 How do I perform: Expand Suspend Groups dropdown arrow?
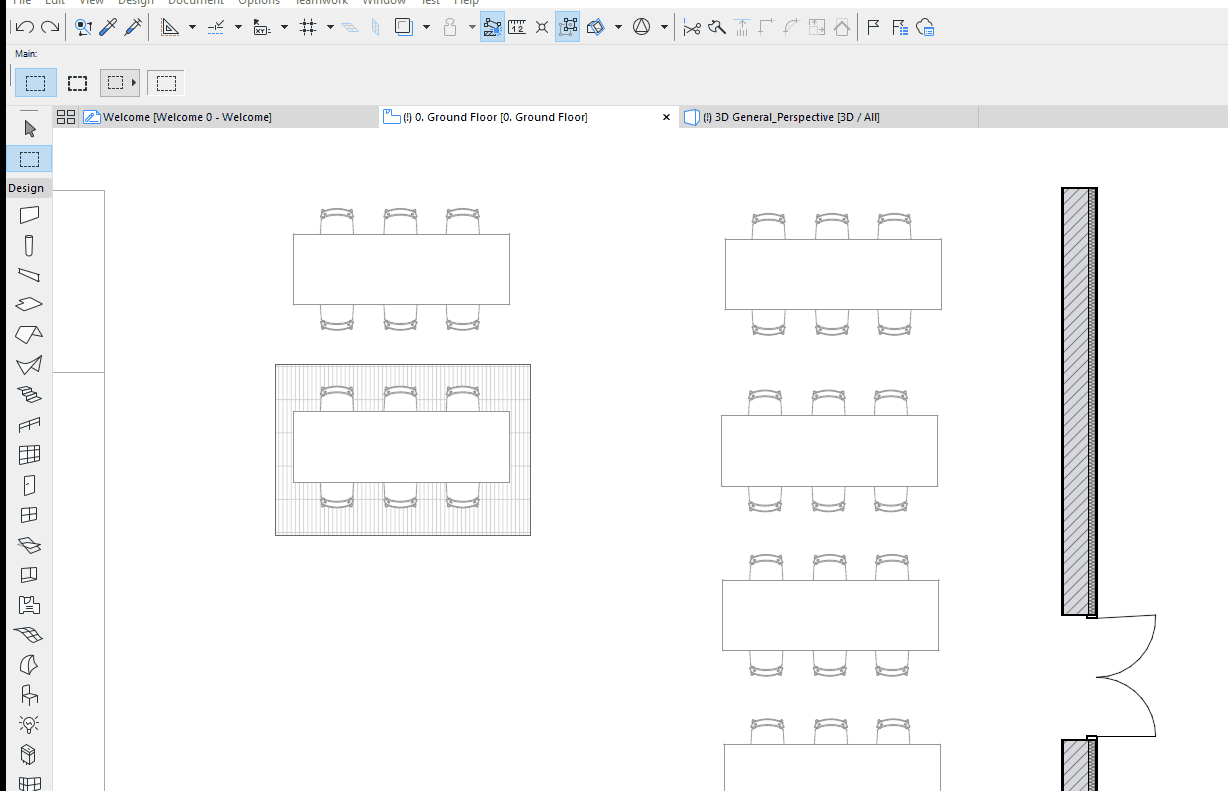472,28
